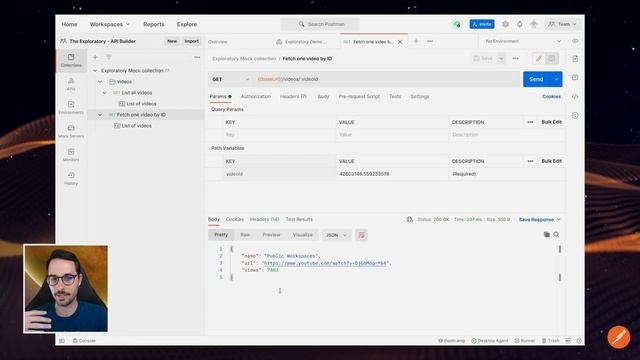The height and width of the screenshot is (360, 640).
Task: Open the Save button dropdown arrow
Action: [x=501, y=59]
